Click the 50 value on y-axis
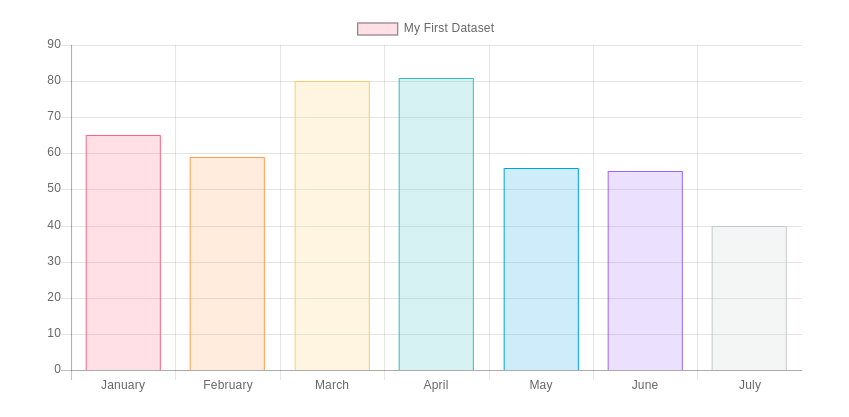 point(54,189)
